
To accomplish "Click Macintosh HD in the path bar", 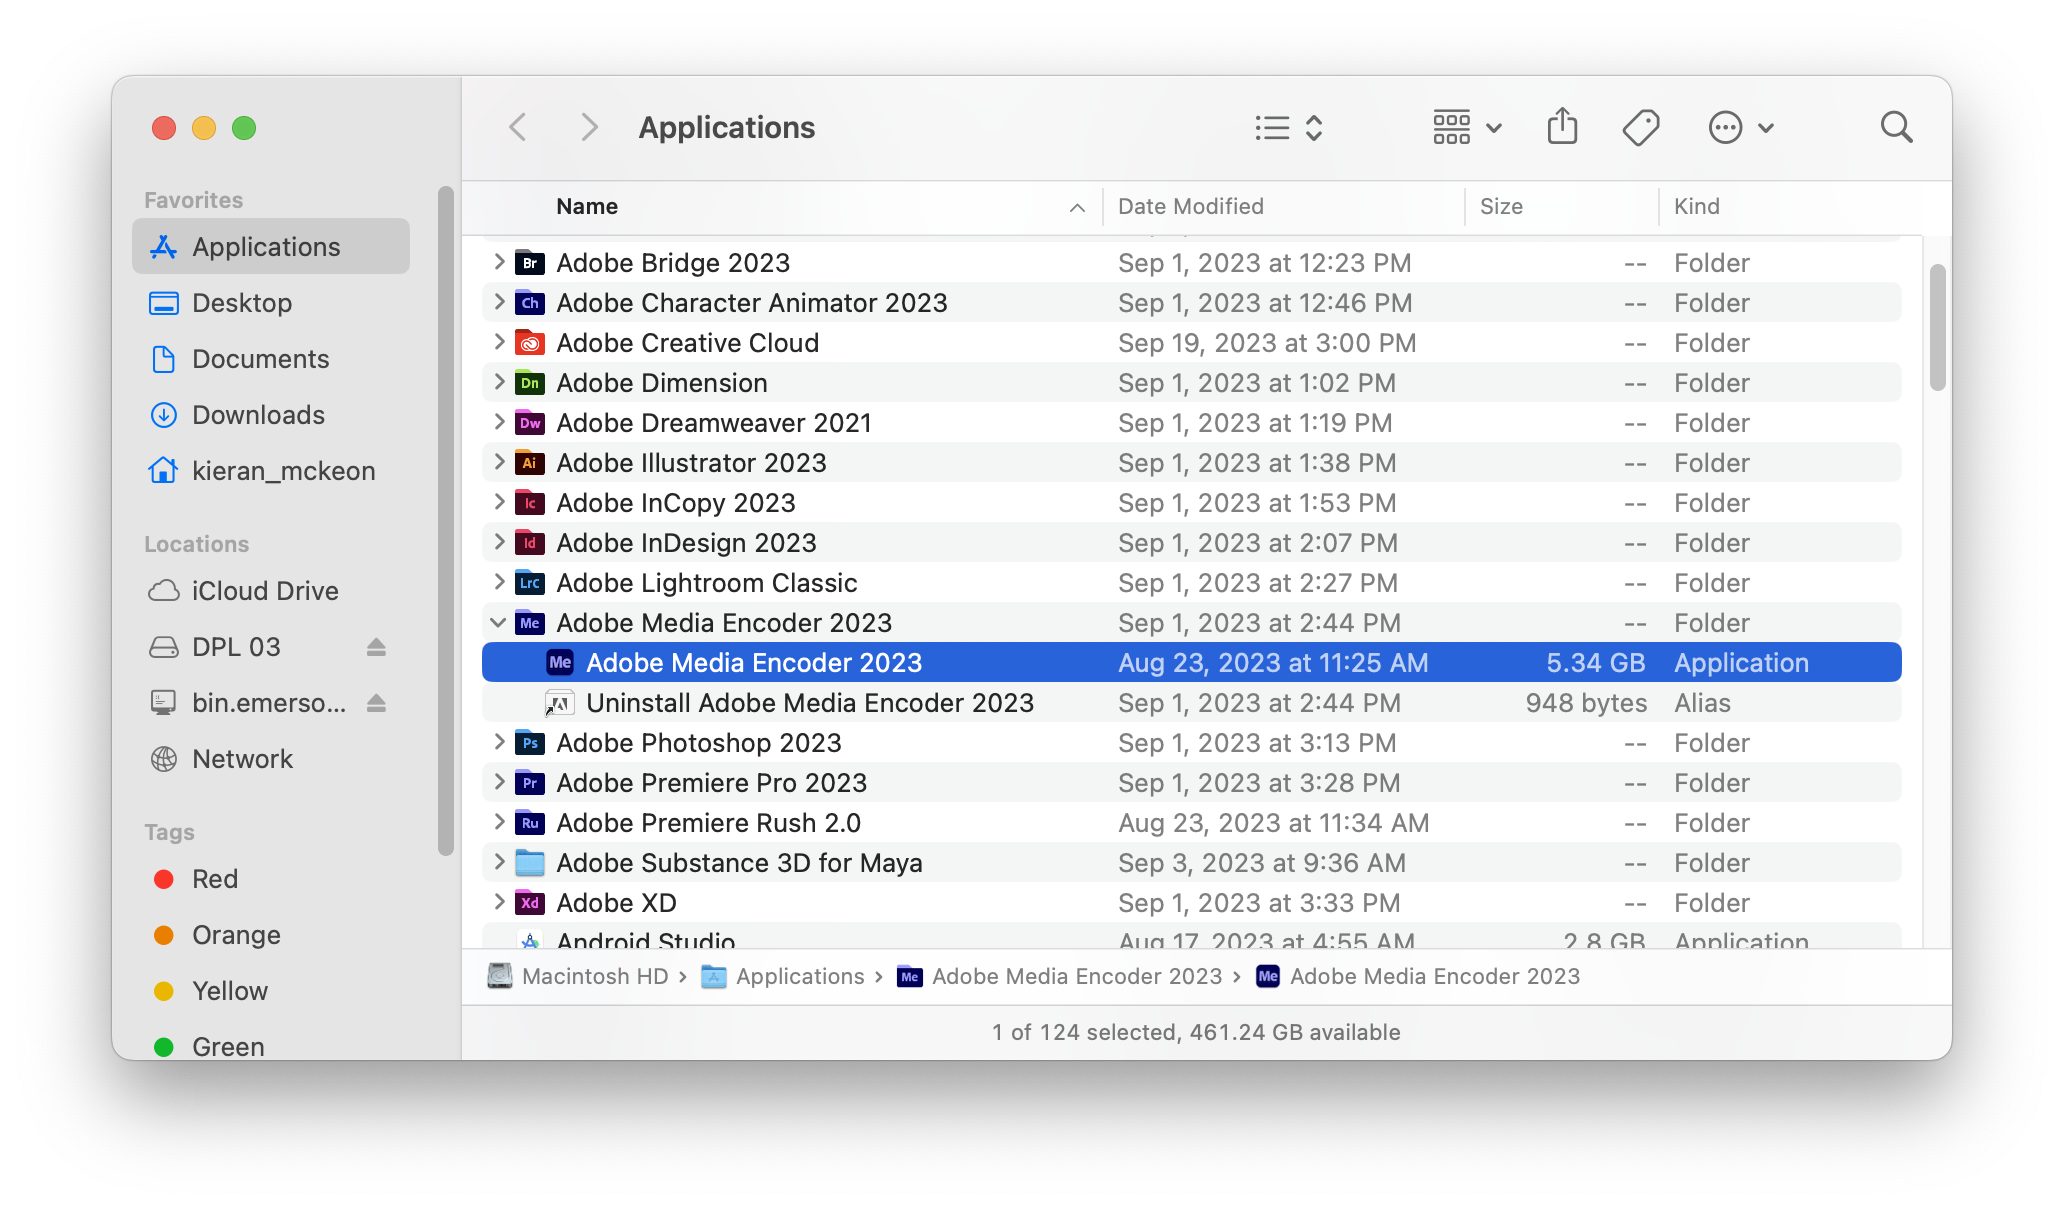I will pyautogui.click(x=577, y=977).
